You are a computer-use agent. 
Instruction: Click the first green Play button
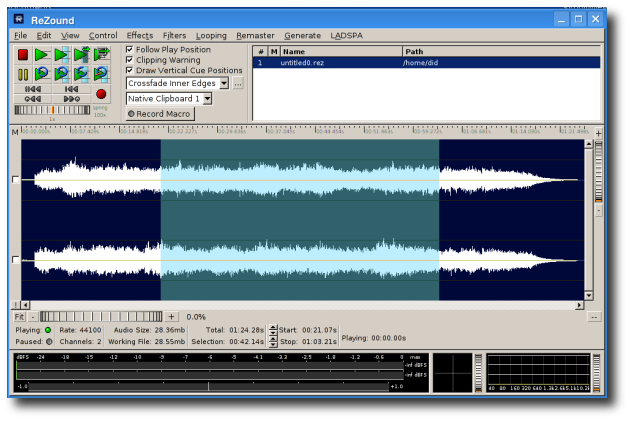tap(41, 55)
